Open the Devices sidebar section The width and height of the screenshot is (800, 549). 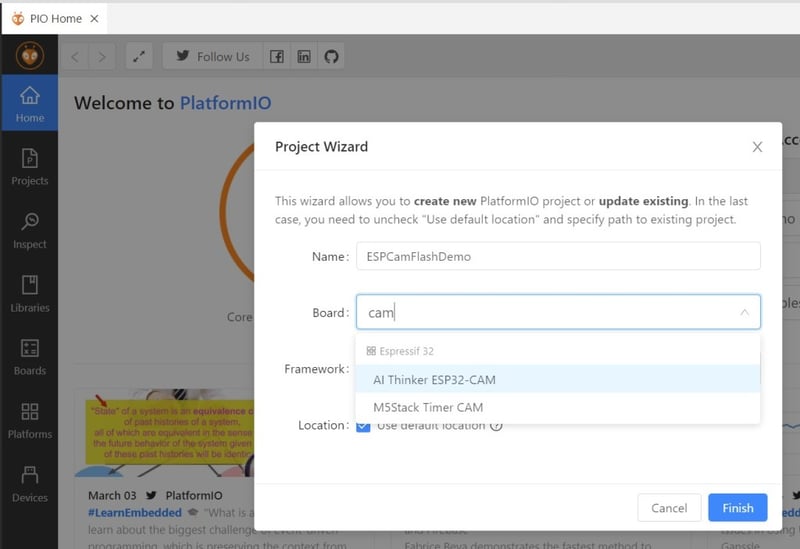coord(30,484)
